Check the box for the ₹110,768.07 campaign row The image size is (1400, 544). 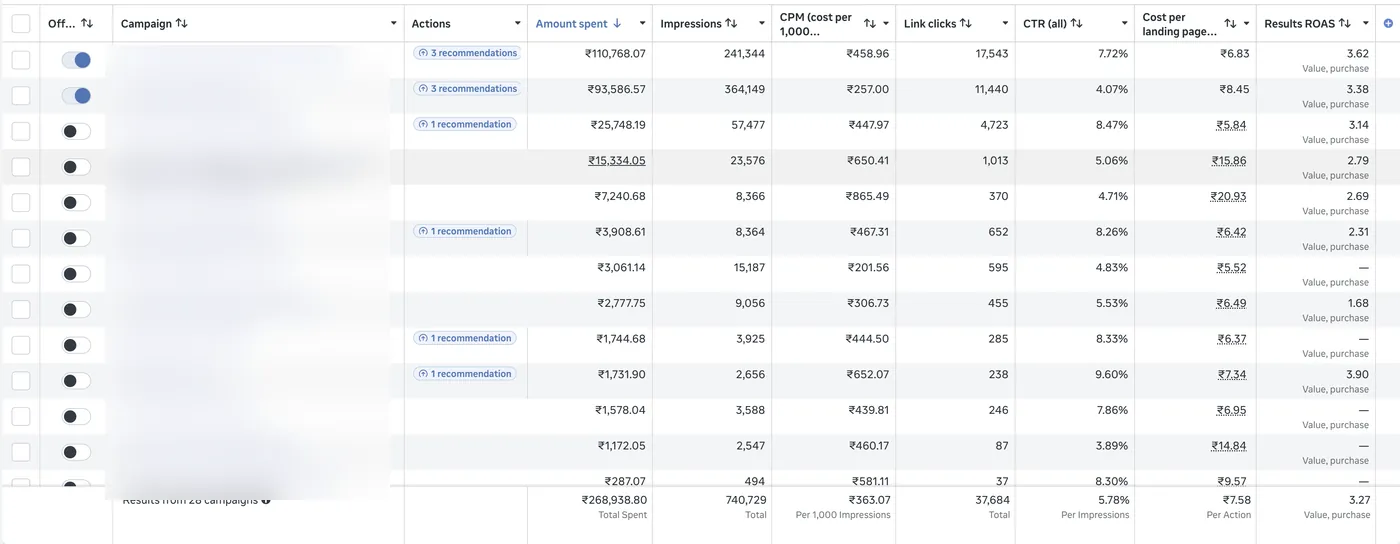(21, 60)
